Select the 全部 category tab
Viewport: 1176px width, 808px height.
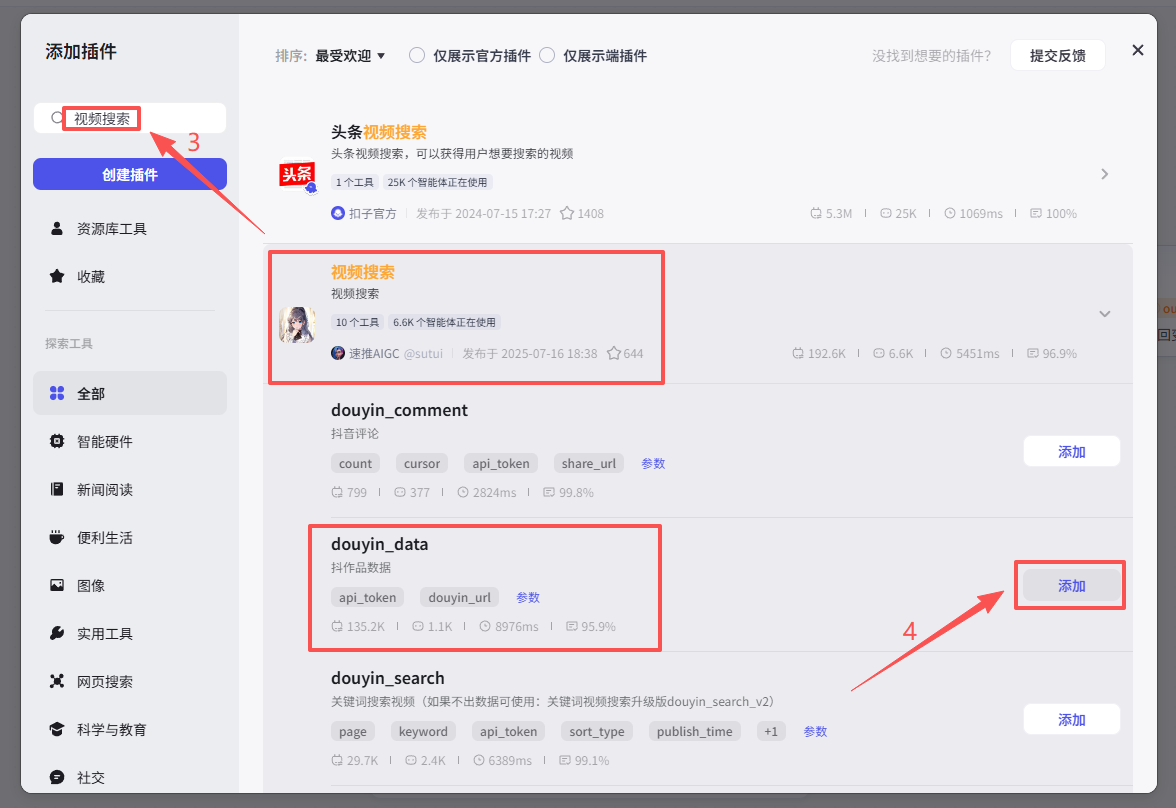130,394
